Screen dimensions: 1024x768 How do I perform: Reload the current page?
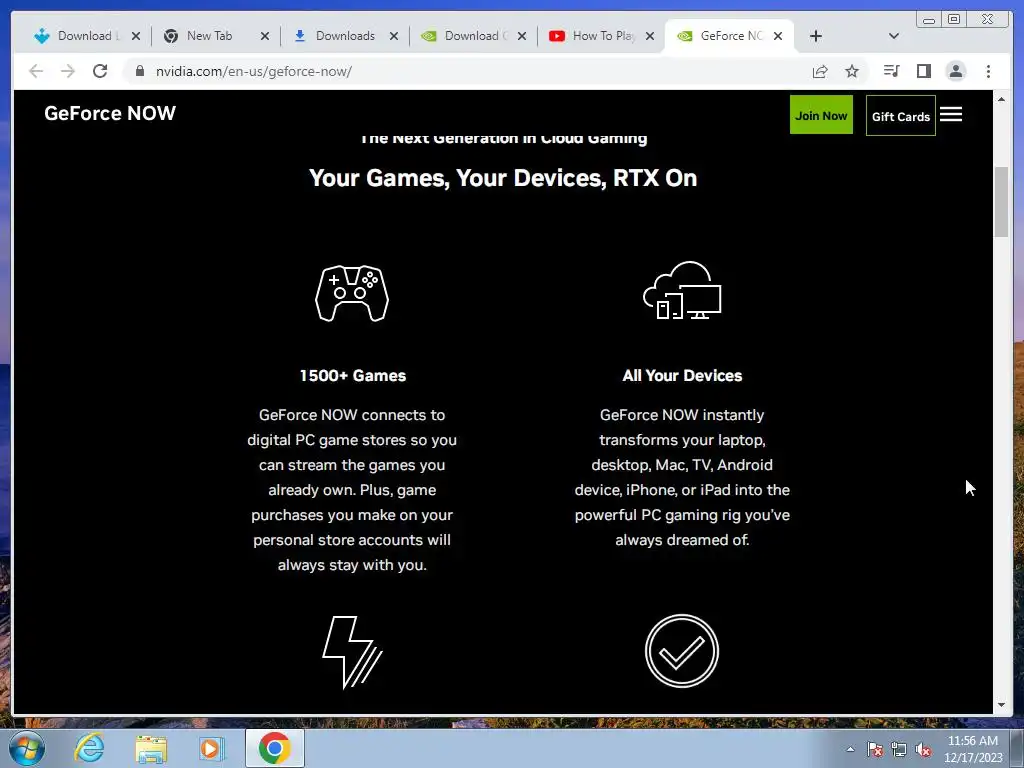100,71
